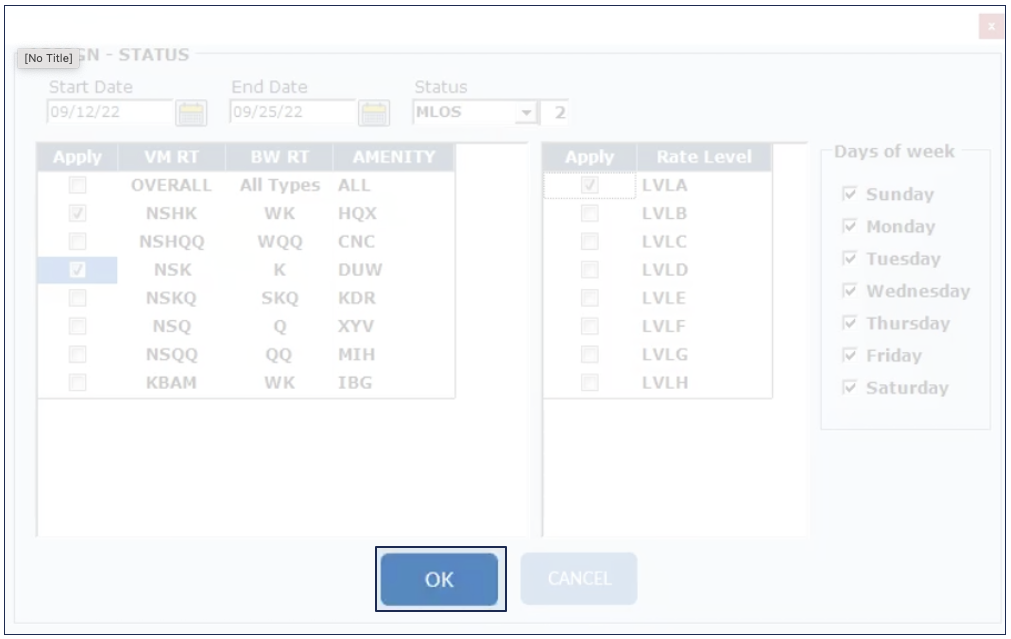Uncheck Wednesday in Days of week
Screen dimensions: 1011x639
[850, 291]
